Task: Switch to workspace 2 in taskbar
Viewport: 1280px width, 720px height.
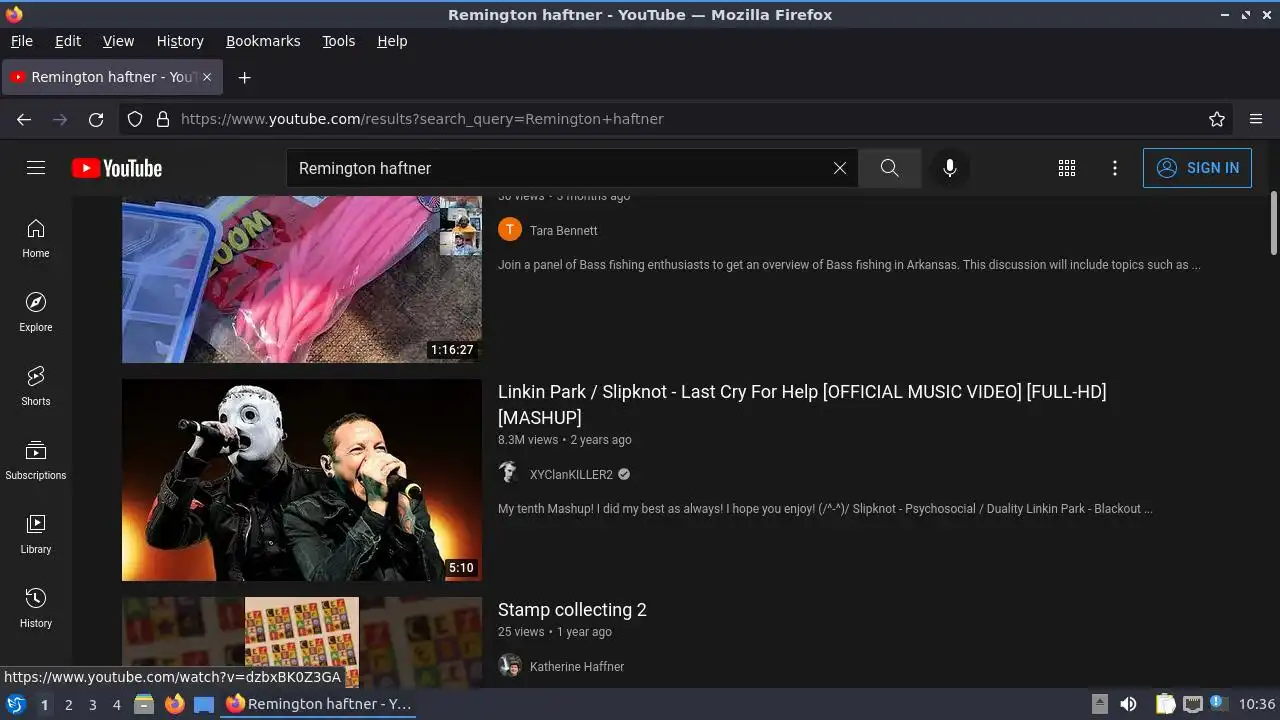Action: [69, 705]
